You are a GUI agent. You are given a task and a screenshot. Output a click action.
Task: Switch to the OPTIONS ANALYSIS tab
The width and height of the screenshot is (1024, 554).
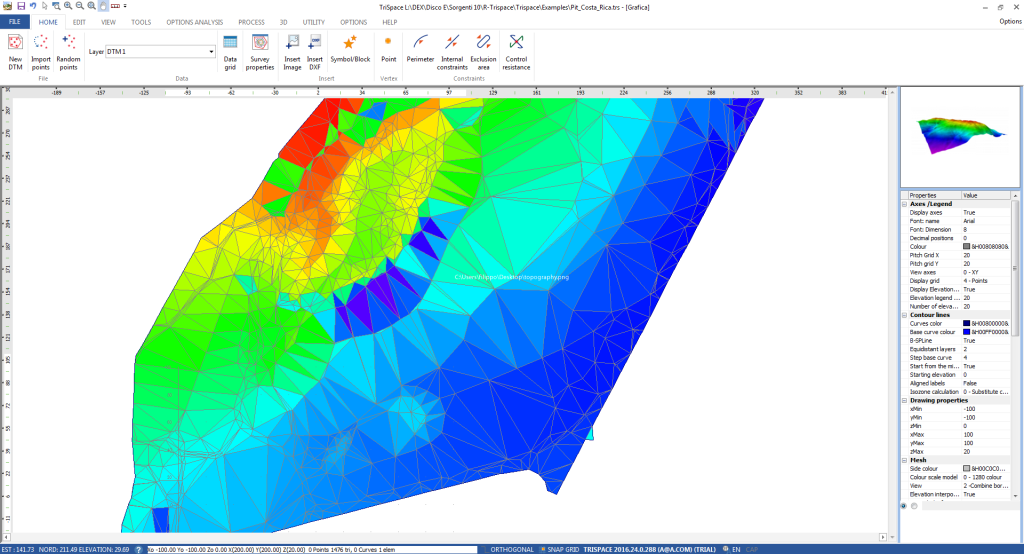pos(193,21)
